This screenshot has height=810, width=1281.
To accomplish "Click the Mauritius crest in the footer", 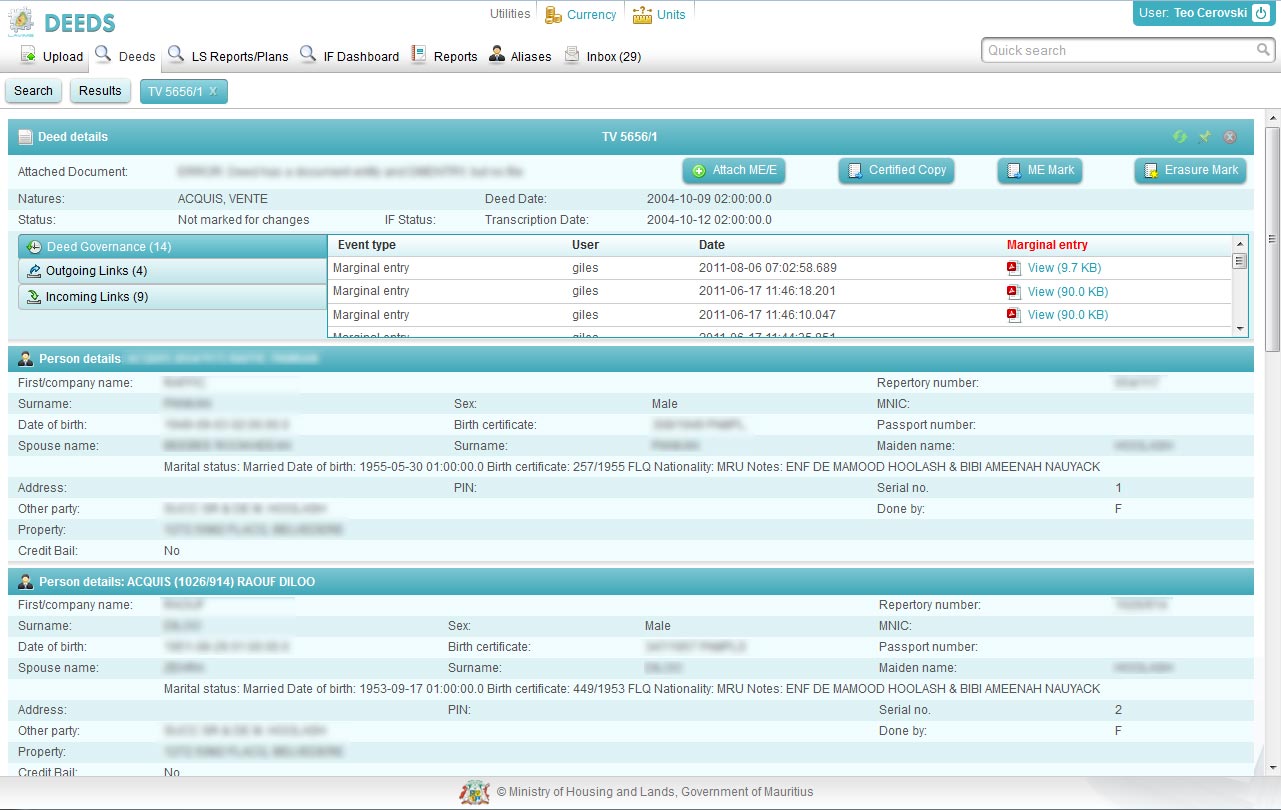I will [475, 792].
